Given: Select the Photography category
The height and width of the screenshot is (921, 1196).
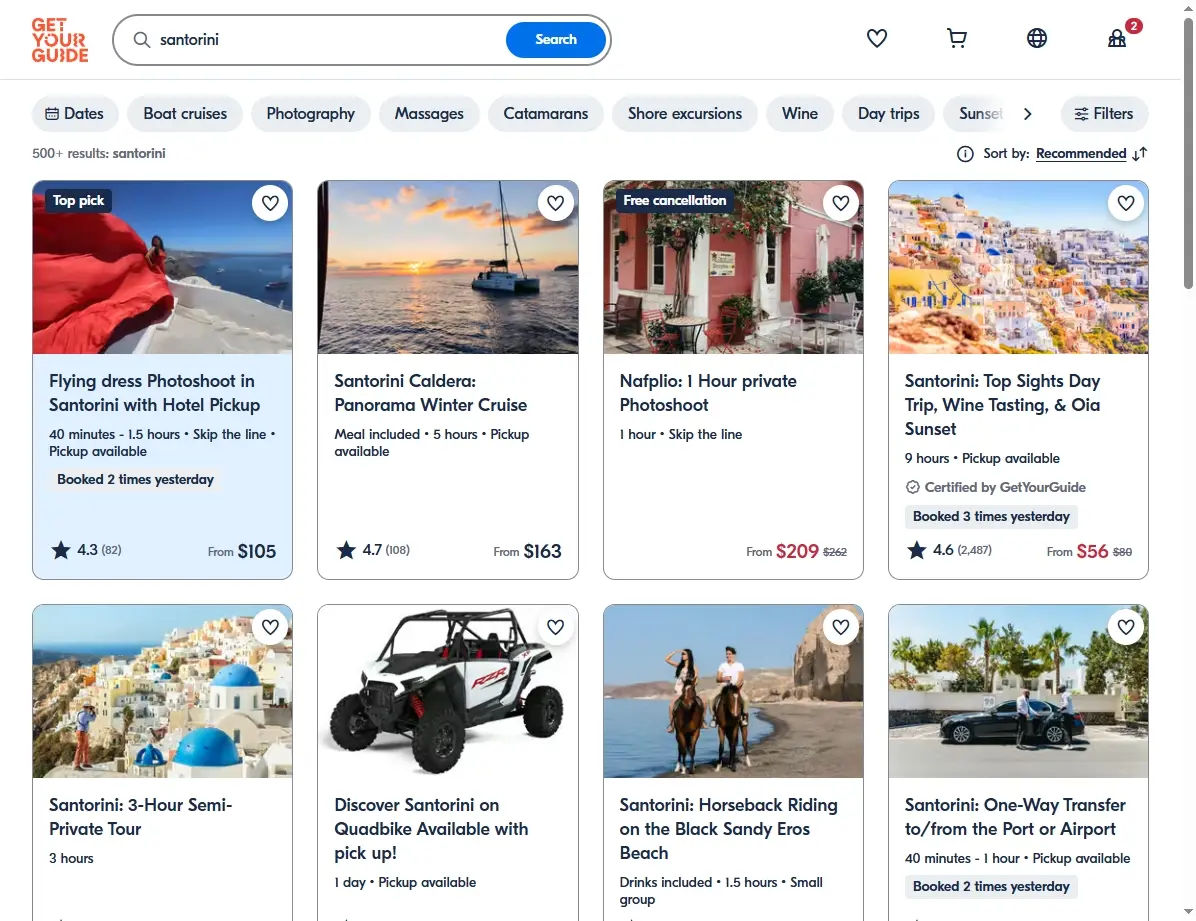Looking at the screenshot, I should (310, 114).
